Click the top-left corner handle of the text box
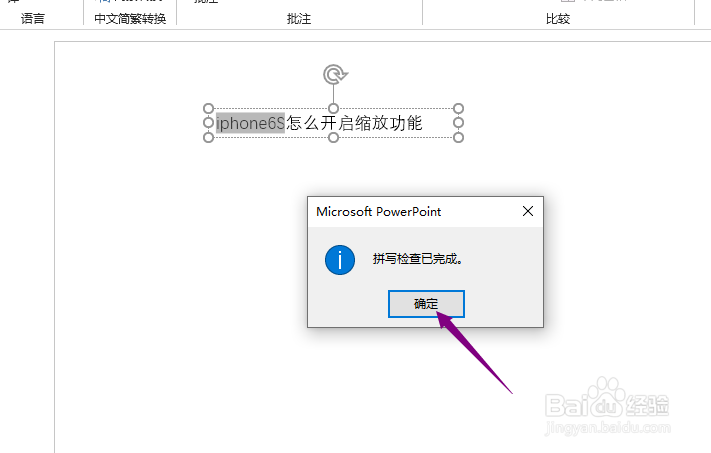711x453 pixels. point(208,108)
